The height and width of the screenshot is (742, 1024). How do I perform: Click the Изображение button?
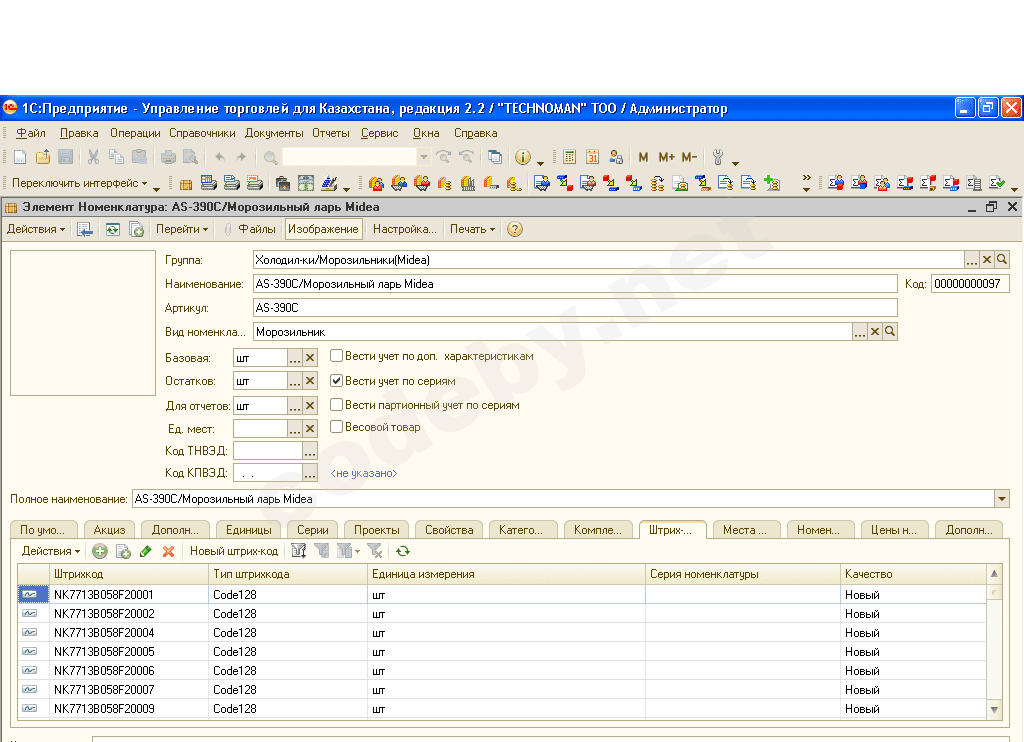pyautogui.click(x=324, y=229)
